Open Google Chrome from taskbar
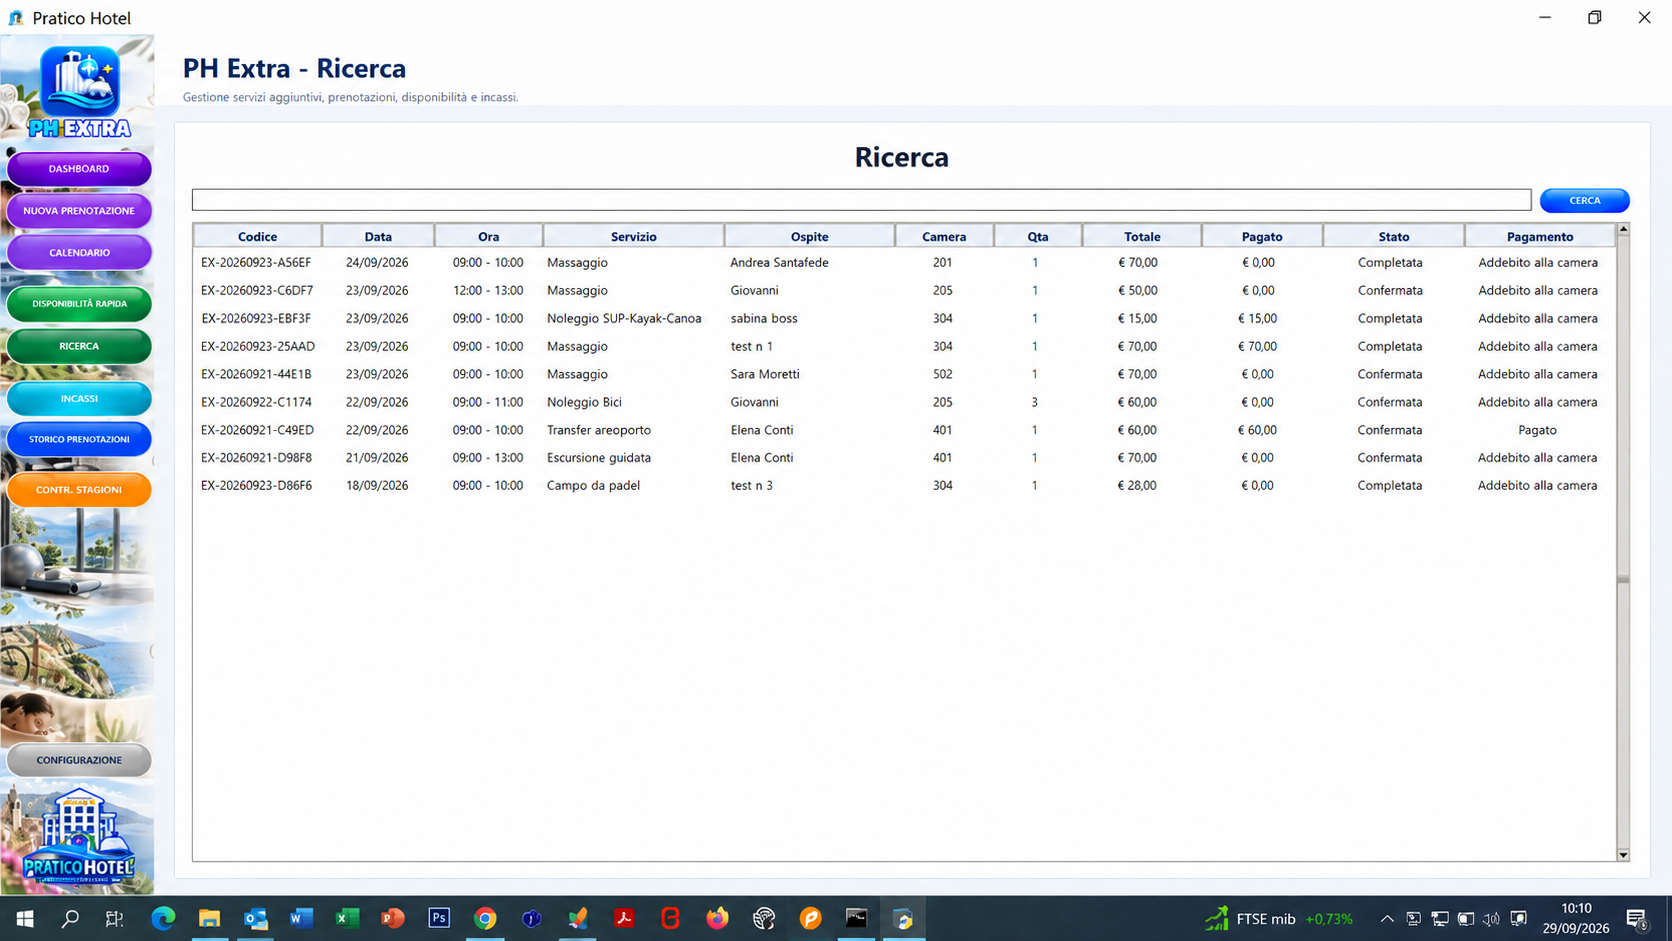Viewport: 1672px width, 941px height. 485,918
